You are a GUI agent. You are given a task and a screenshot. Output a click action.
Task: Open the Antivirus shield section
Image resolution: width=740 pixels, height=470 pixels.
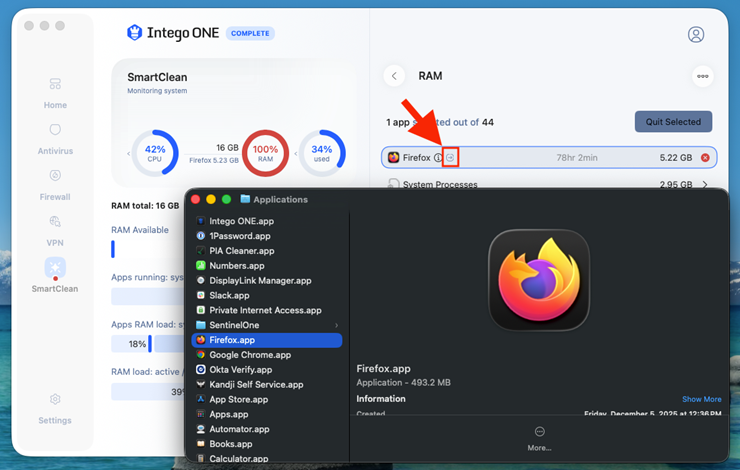click(55, 139)
